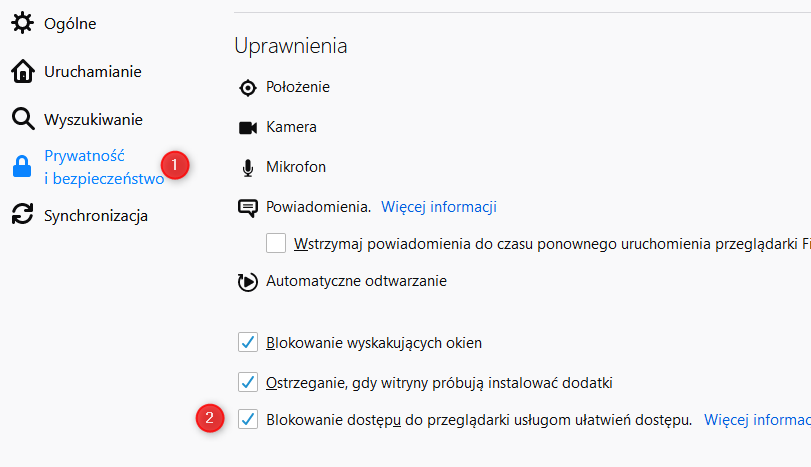
Task: Switch to Wyszukiwanie settings section
Action: pyautogui.click(x=93, y=119)
